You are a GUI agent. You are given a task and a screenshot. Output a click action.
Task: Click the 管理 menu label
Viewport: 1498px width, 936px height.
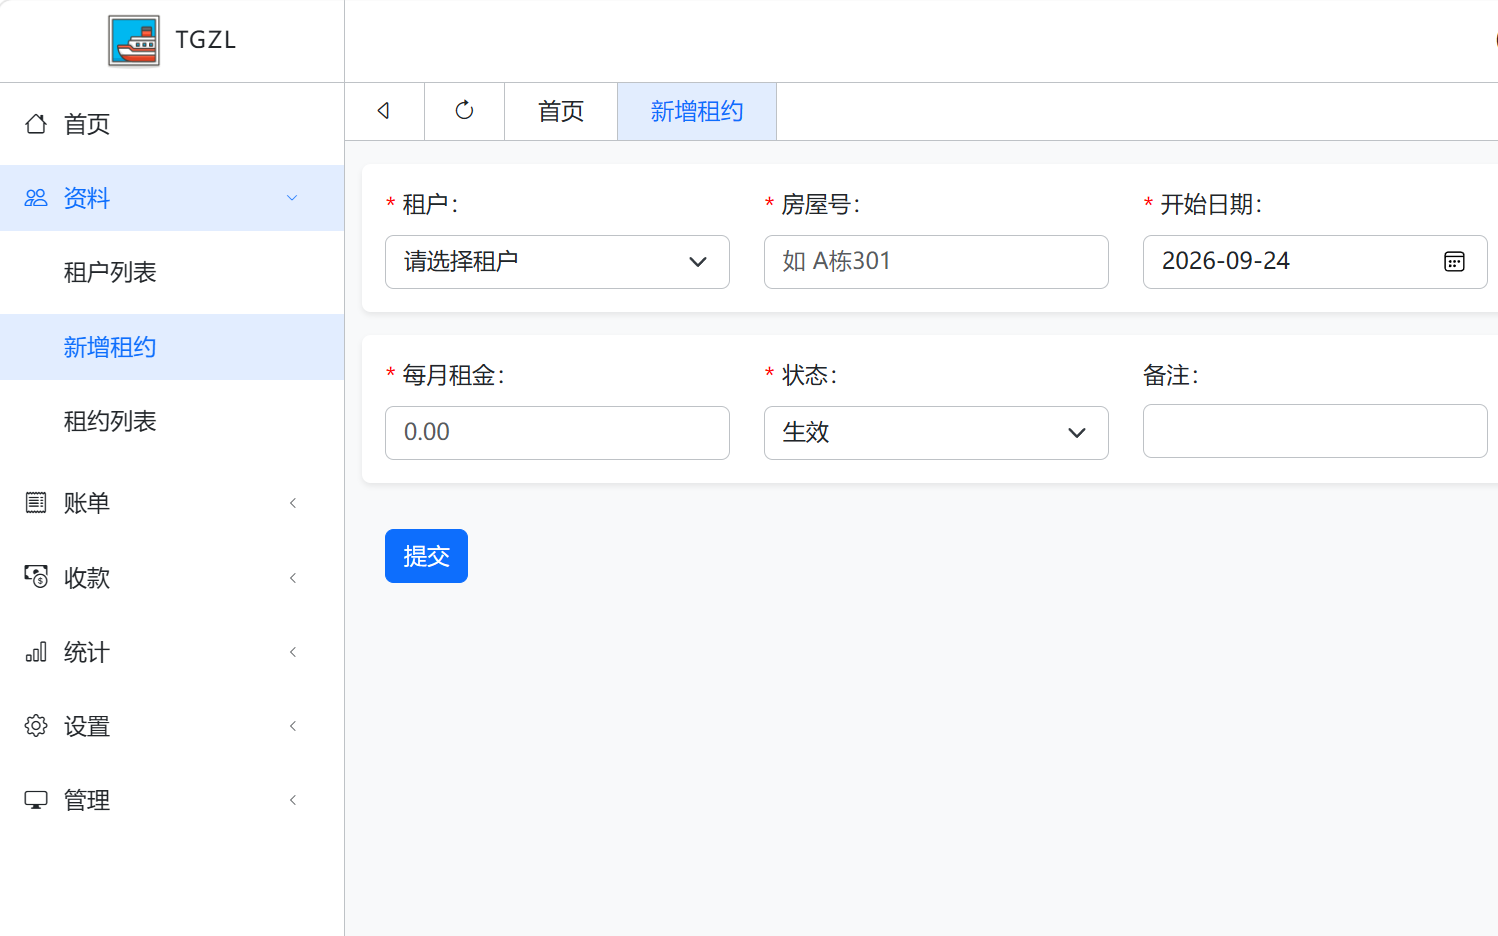87,800
